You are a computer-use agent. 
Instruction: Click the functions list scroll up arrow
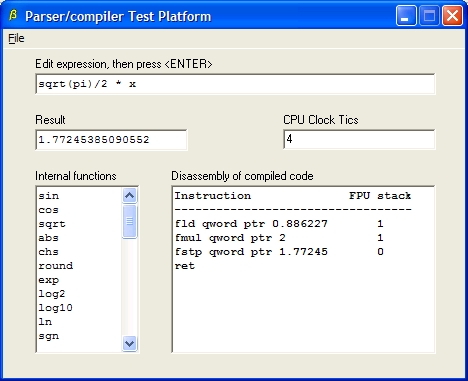[130, 196]
